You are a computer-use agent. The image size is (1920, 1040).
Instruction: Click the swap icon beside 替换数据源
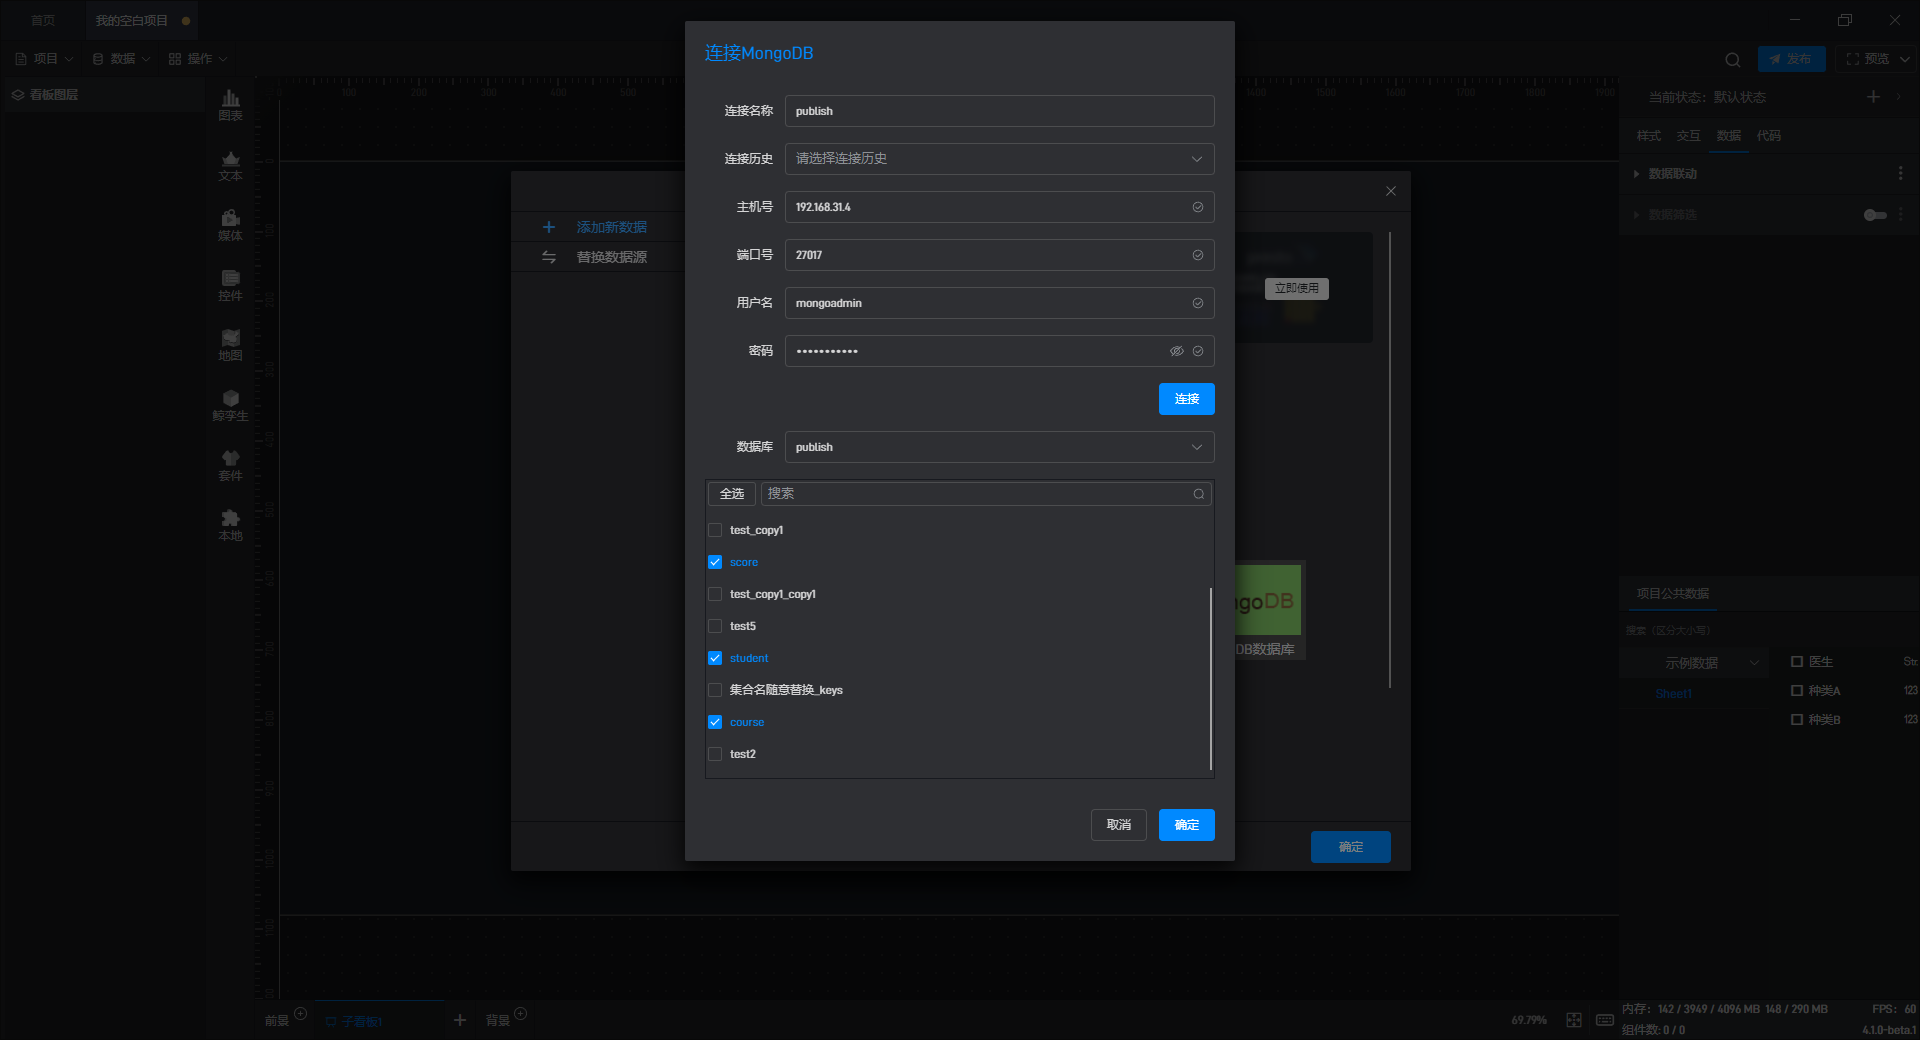(x=548, y=257)
